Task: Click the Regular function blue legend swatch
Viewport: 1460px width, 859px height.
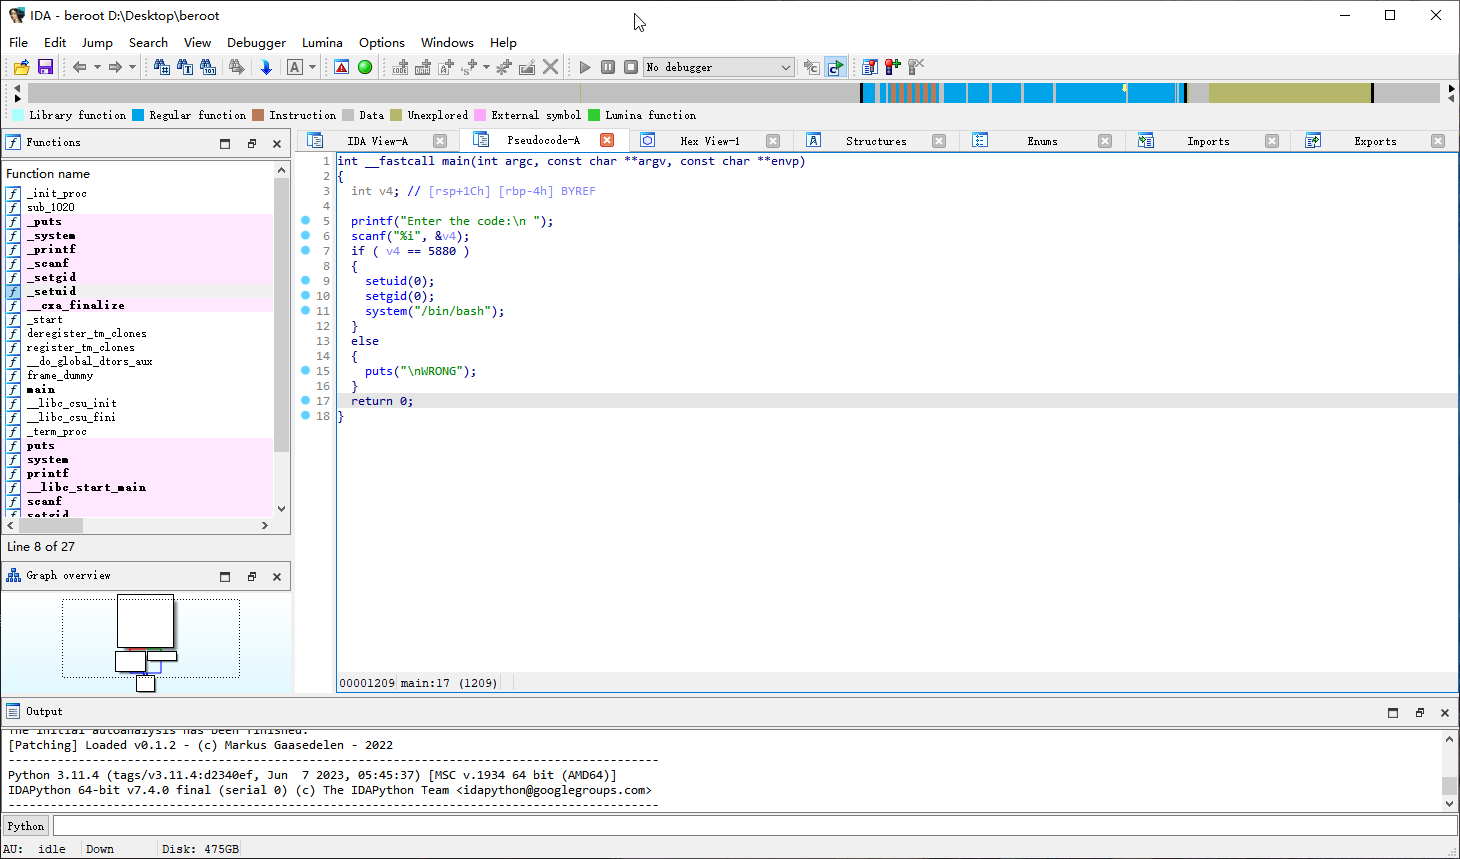Action: (138, 115)
